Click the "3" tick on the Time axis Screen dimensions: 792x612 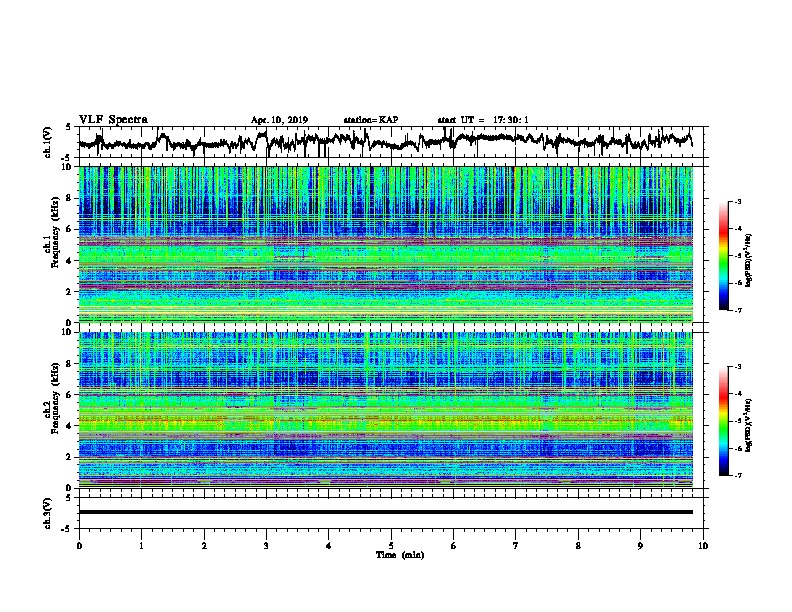point(266,546)
